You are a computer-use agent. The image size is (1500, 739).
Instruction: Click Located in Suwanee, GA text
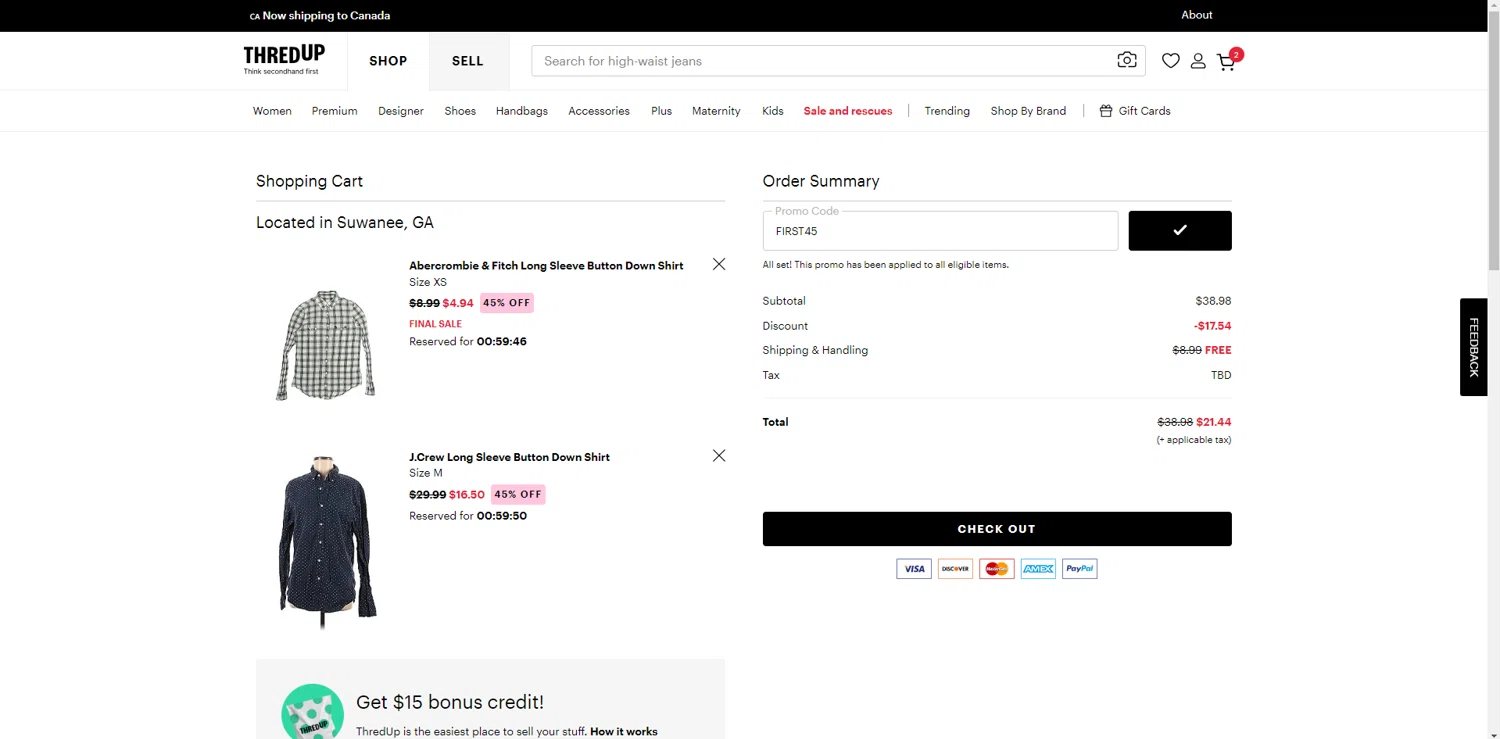(345, 223)
